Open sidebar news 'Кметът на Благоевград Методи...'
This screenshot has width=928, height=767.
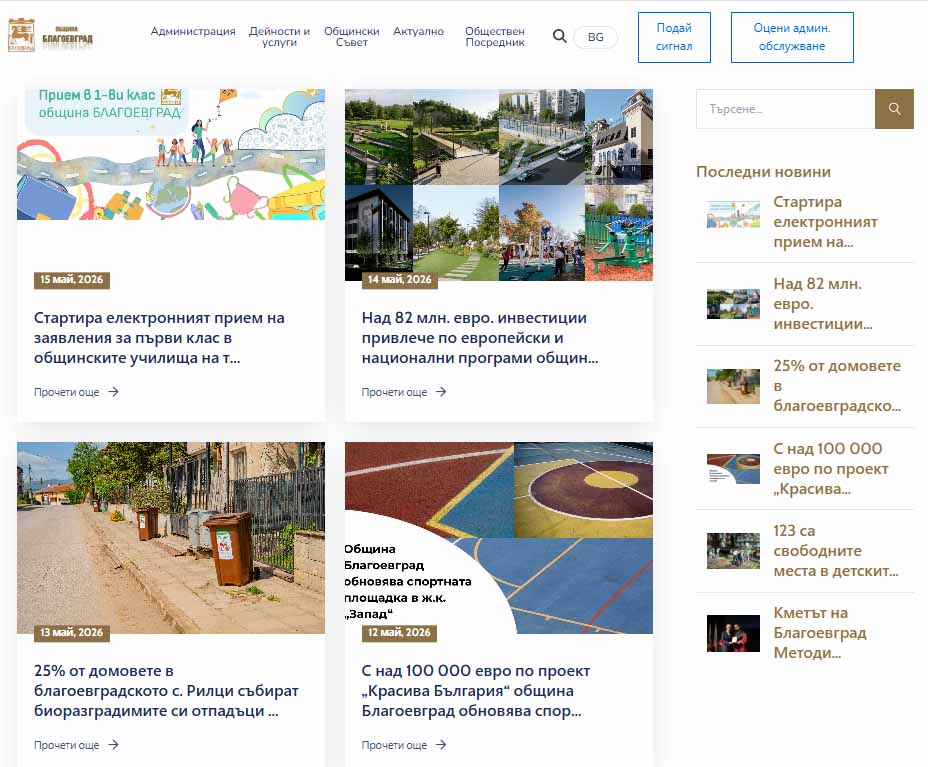pyautogui.click(x=820, y=633)
